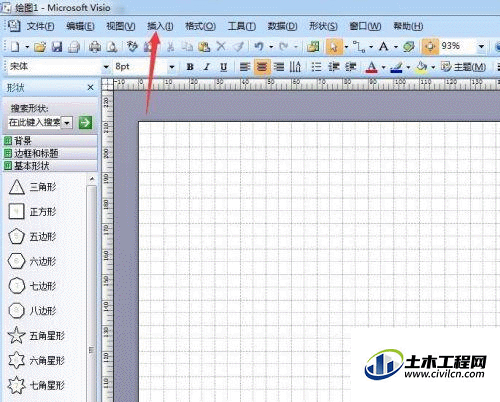This screenshot has height=402, width=500.
Task: Select the Text tool A
Action: pyautogui.click(x=384, y=46)
